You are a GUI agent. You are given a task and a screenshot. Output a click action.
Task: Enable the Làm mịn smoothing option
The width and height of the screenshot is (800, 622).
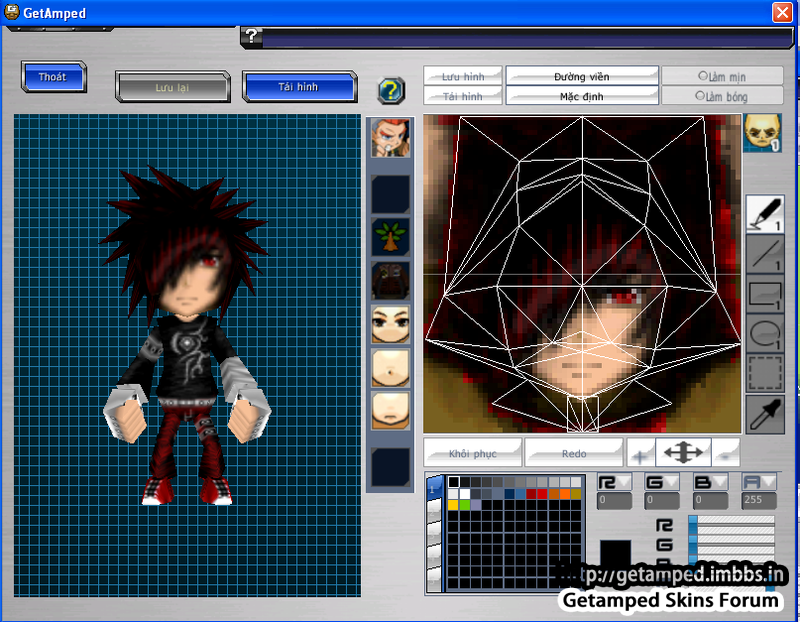coord(722,76)
